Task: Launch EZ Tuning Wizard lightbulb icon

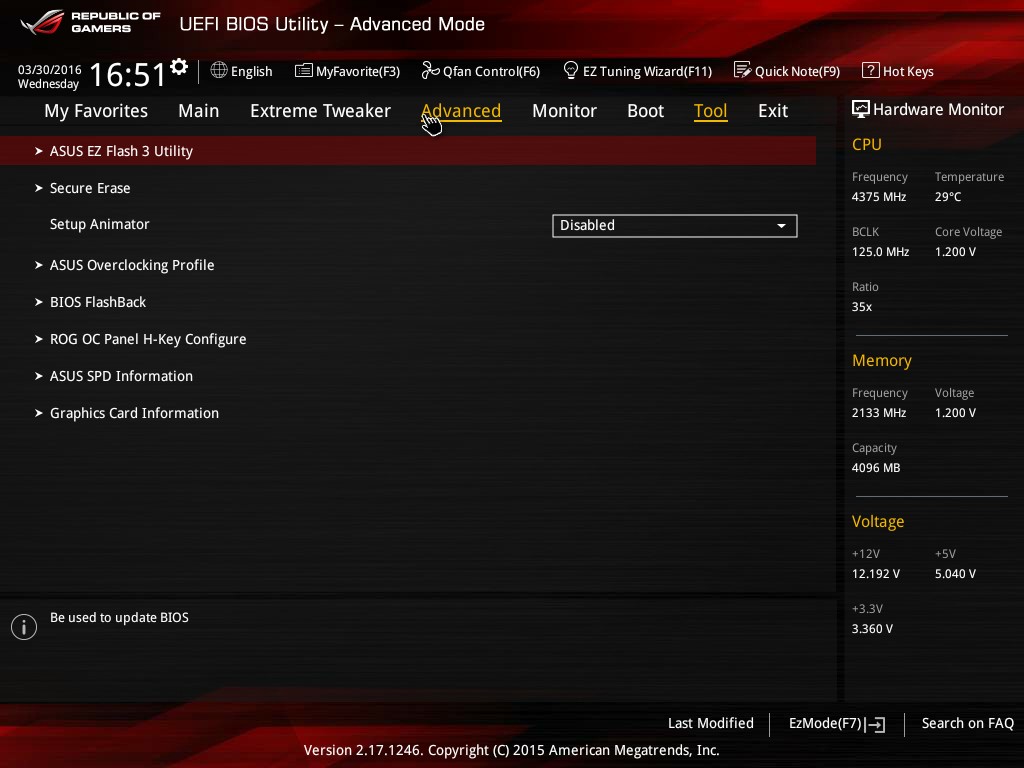Action: [570, 70]
